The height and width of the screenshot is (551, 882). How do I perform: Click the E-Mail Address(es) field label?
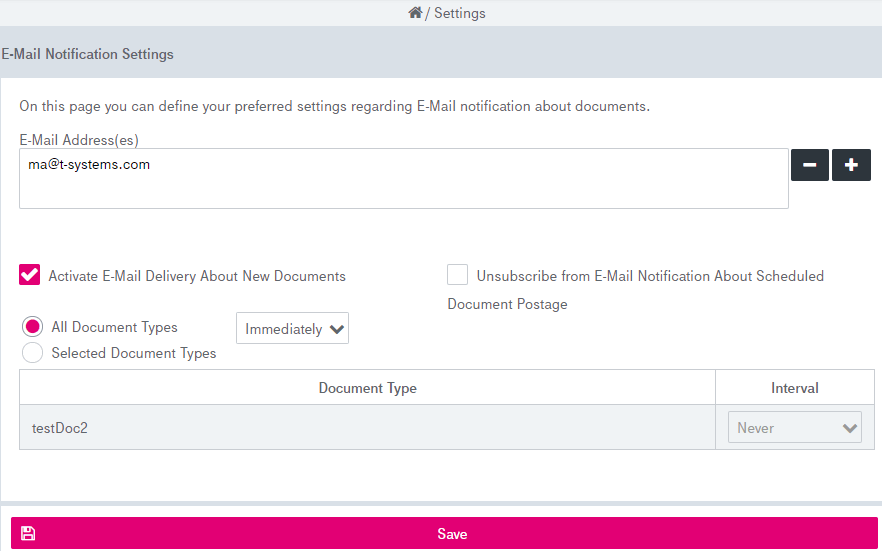[x=79, y=139]
